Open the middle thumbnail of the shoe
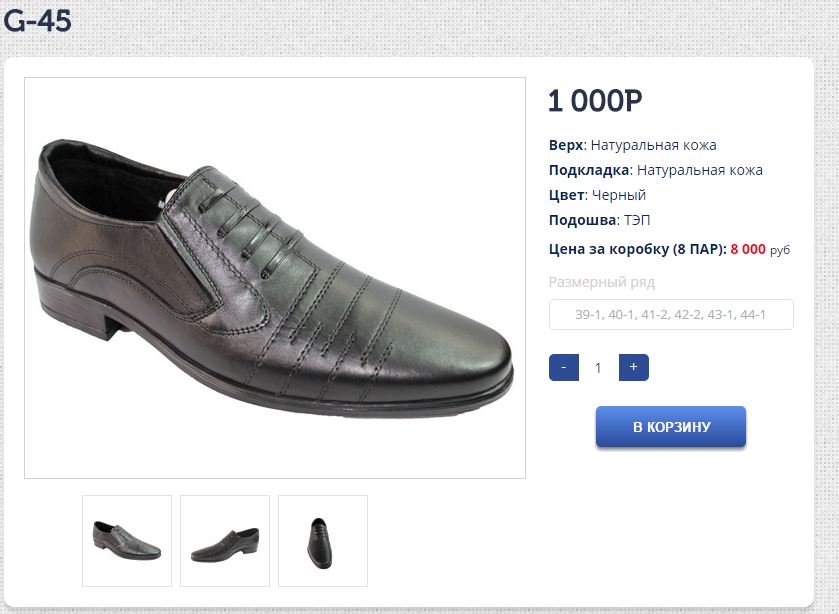839x614 pixels. [225, 541]
